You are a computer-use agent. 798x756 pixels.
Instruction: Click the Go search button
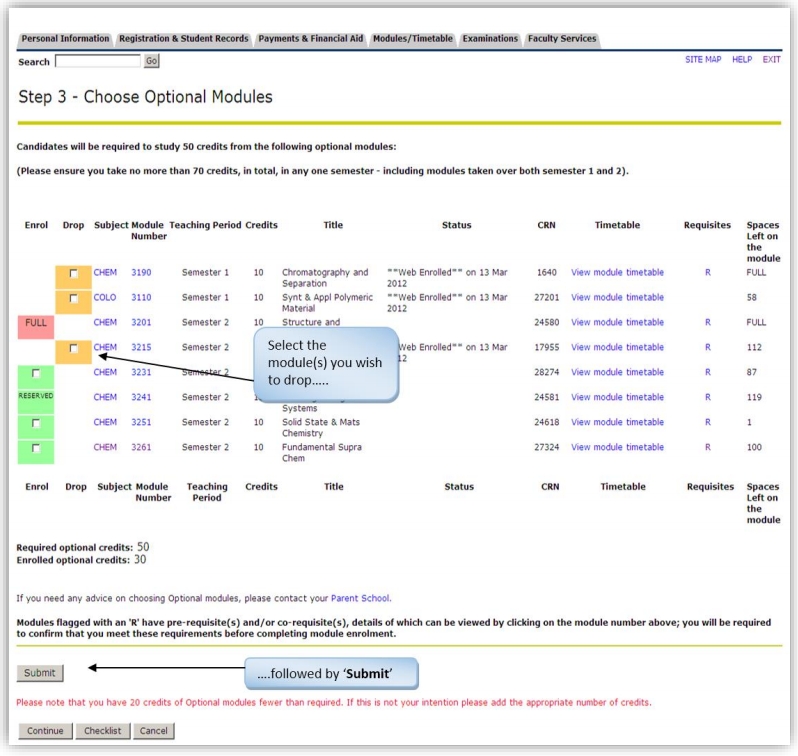pyautogui.click(x=152, y=61)
